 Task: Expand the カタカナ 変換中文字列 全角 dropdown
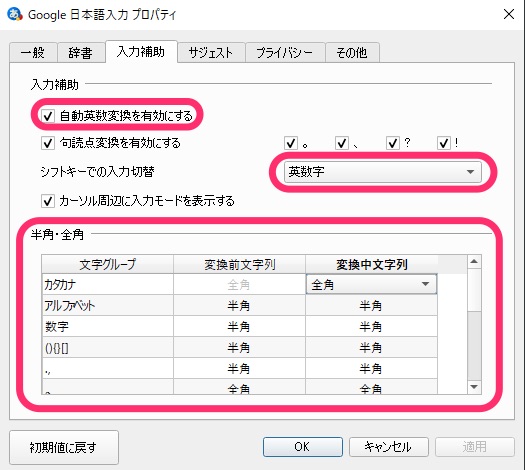click(x=371, y=285)
